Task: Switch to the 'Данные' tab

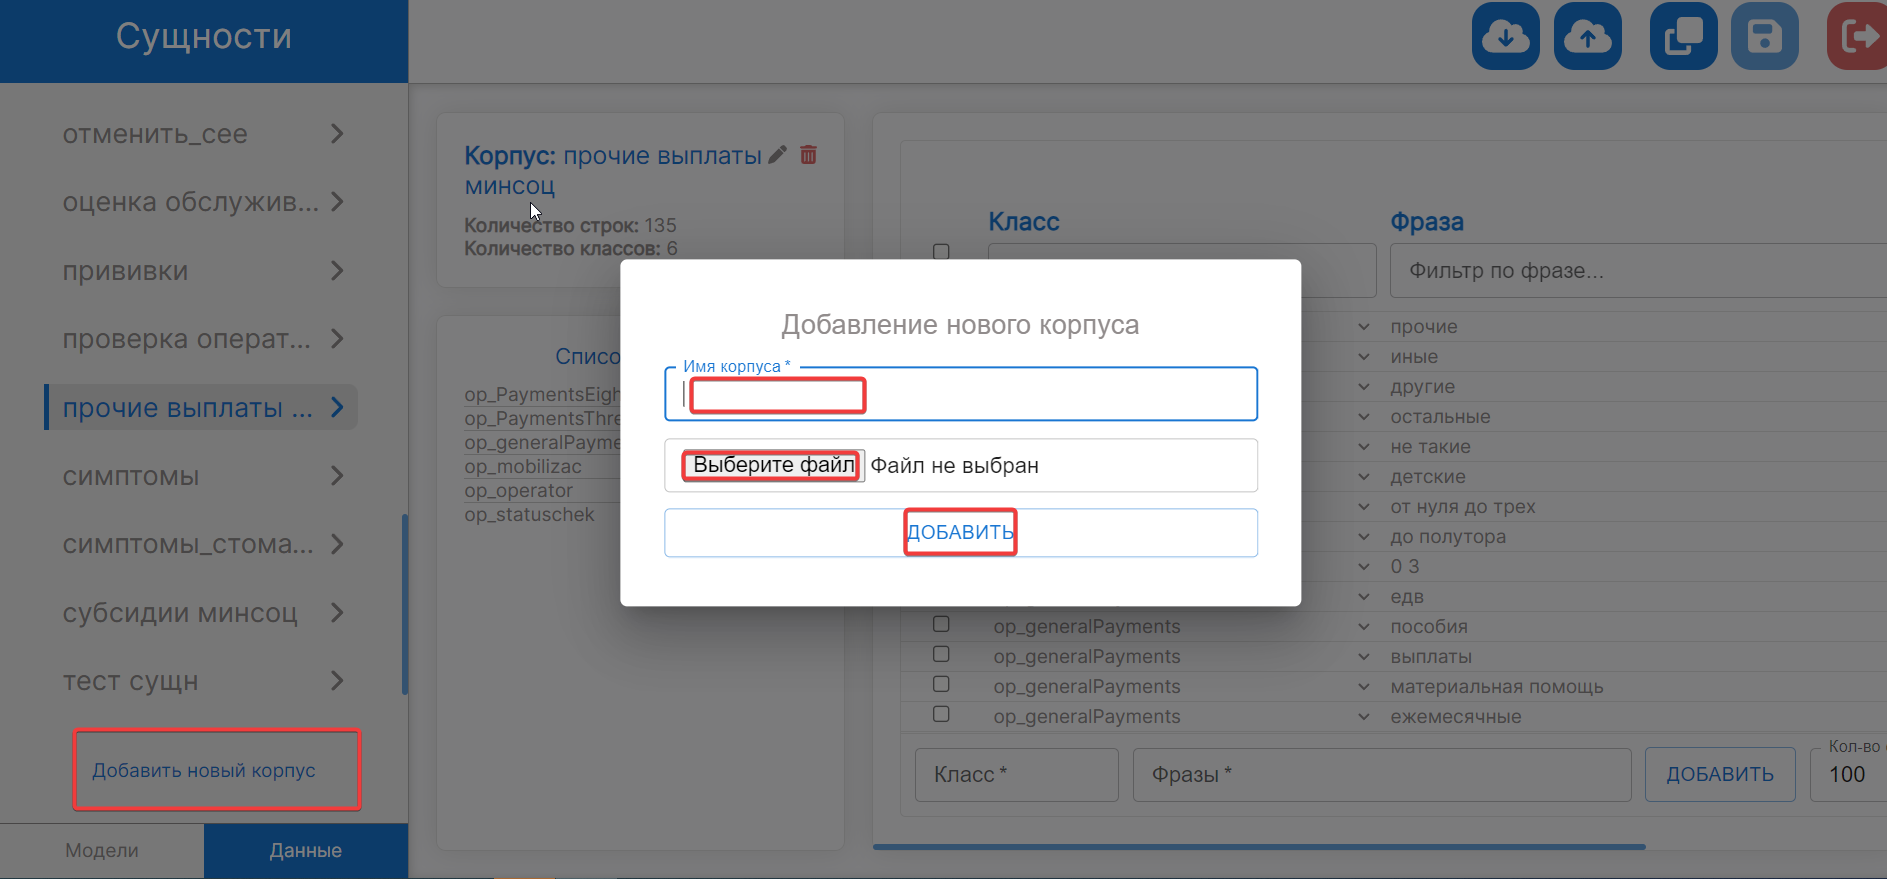Action: coord(306,850)
